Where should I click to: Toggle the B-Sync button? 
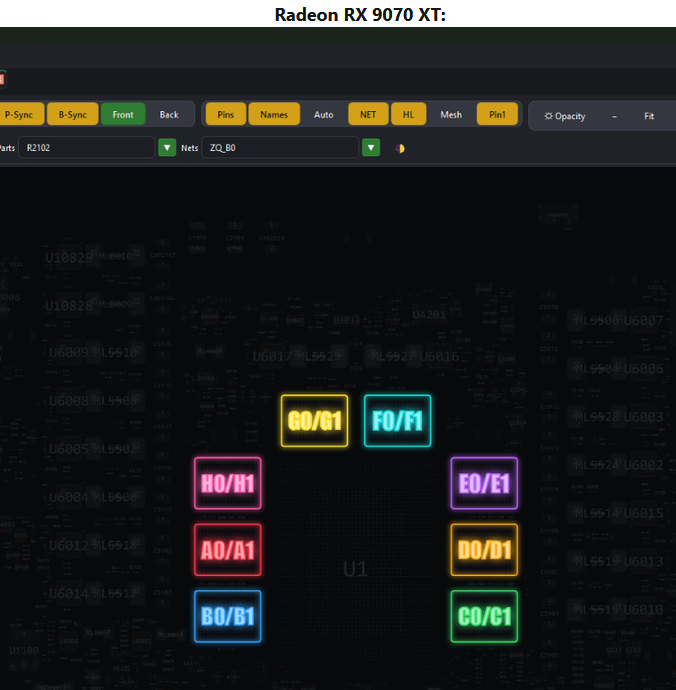pyautogui.click(x=73, y=114)
